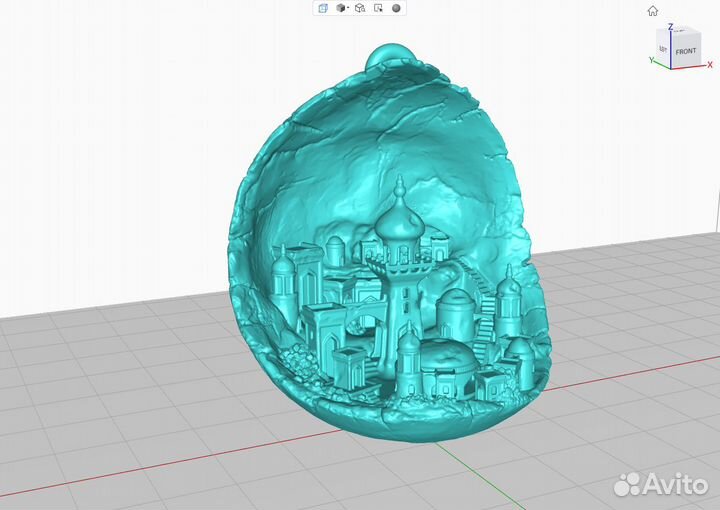Image resolution: width=720 pixels, height=510 pixels.
Task: Click the FRONT face of view cube
Action: 686,51
